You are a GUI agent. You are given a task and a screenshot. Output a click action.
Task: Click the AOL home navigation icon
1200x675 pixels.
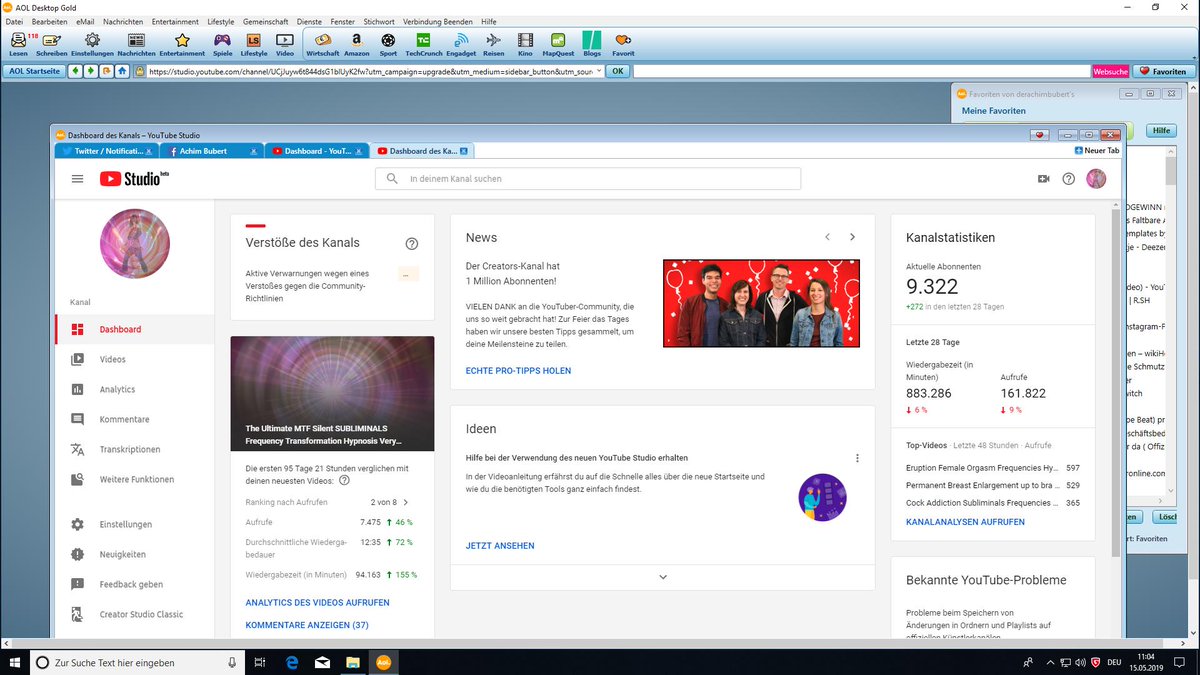(x=122, y=71)
